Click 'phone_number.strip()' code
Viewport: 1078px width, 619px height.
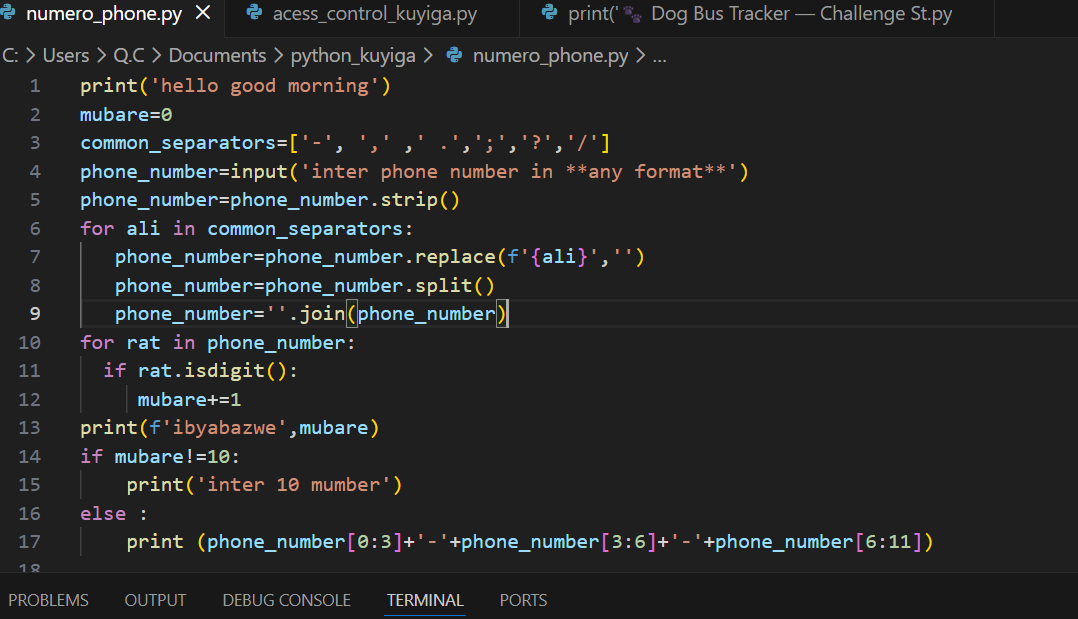[x=344, y=200]
